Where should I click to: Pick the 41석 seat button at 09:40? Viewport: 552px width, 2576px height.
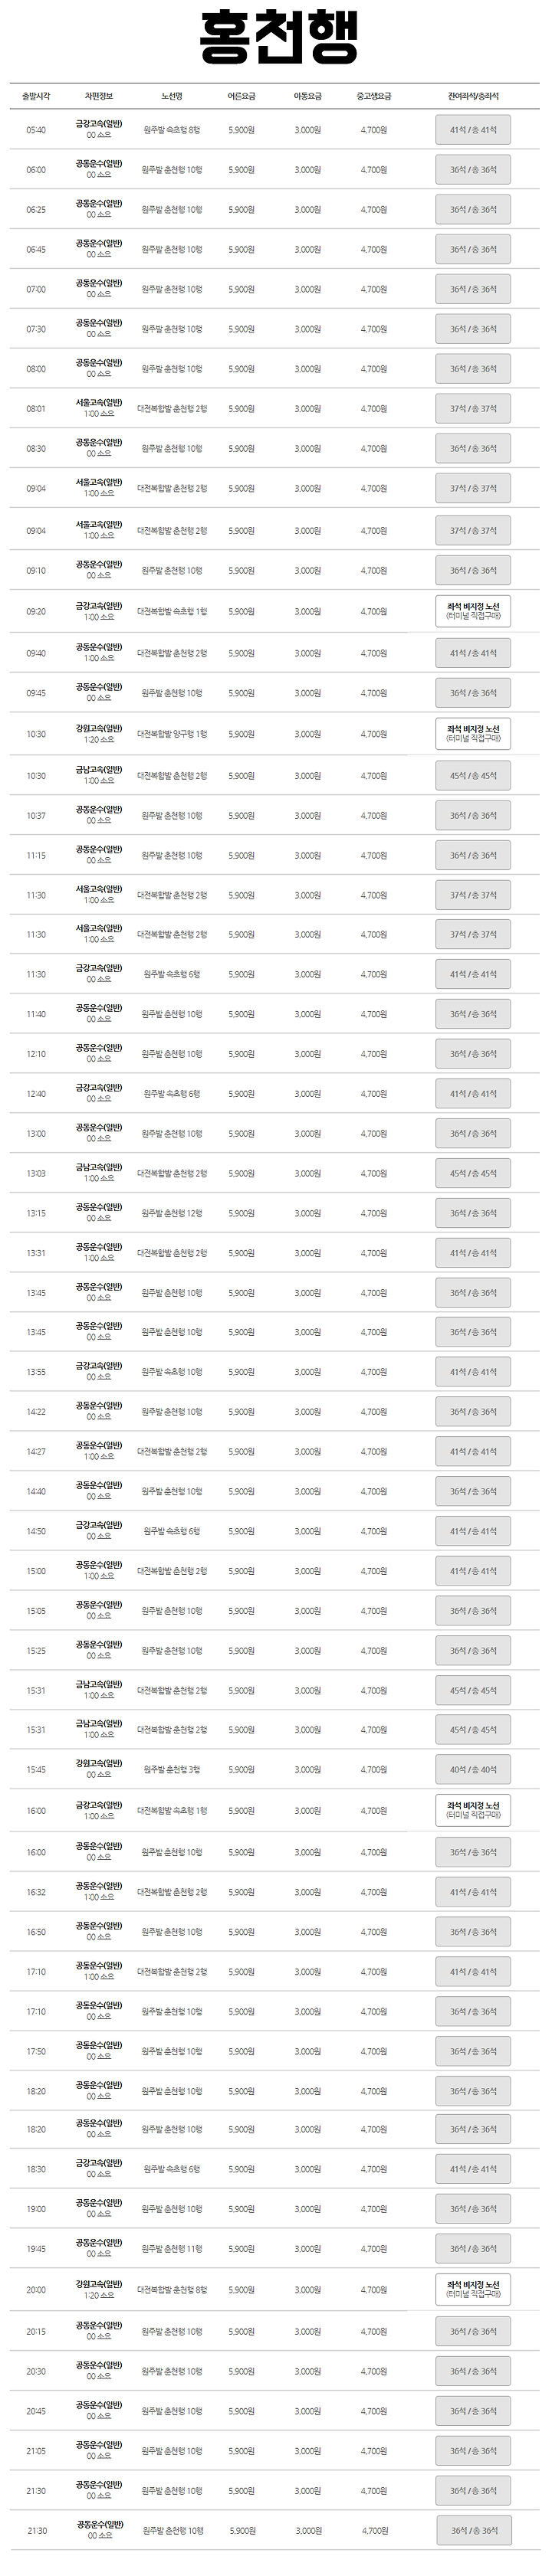point(473,654)
